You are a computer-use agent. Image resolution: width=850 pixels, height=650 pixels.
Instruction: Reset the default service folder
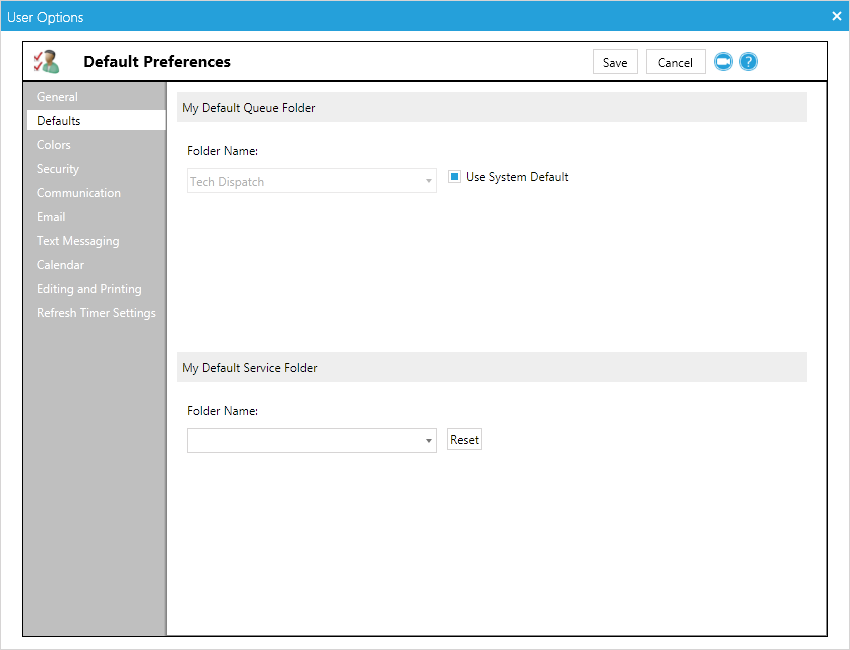point(464,440)
